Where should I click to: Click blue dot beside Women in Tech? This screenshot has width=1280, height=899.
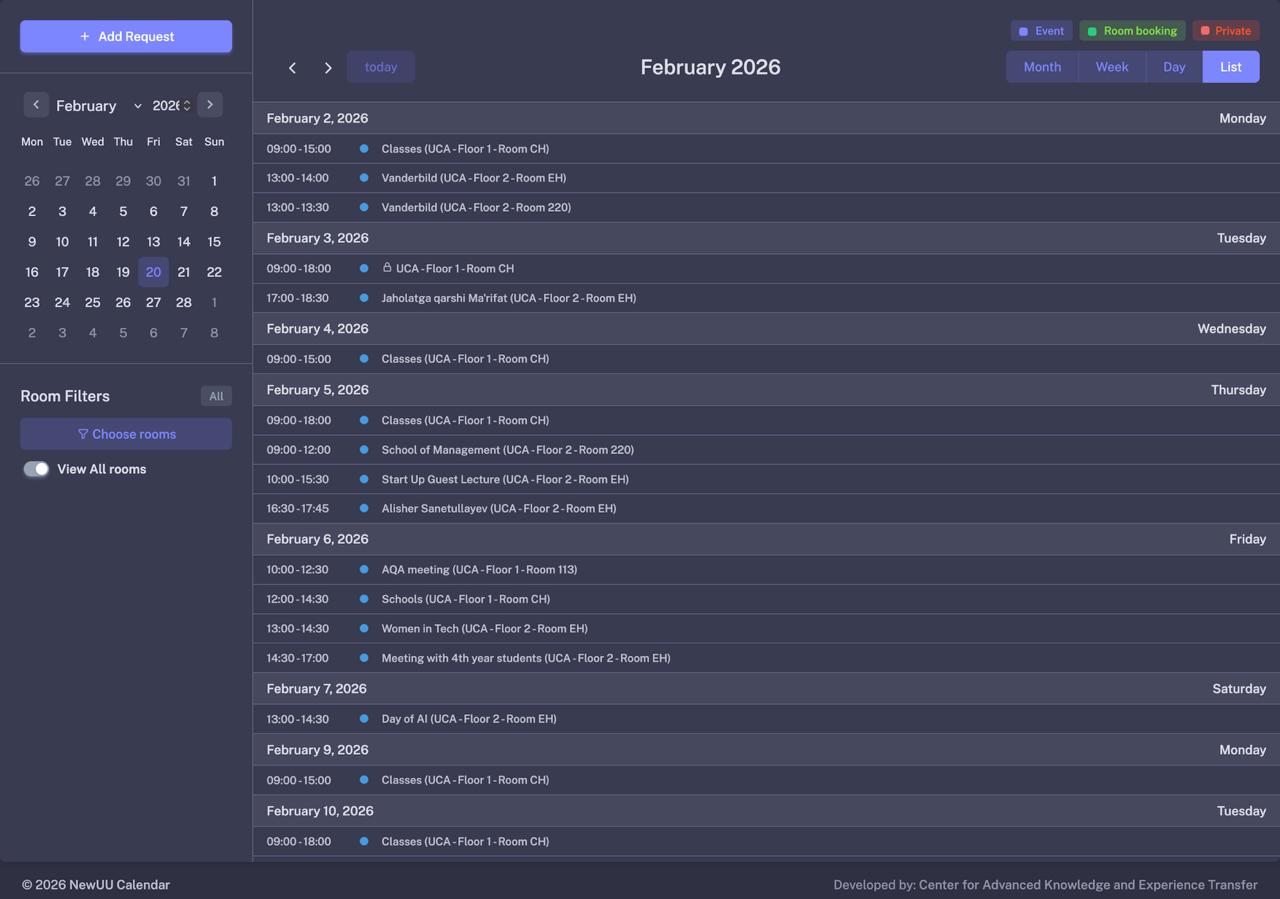tap(364, 629)
